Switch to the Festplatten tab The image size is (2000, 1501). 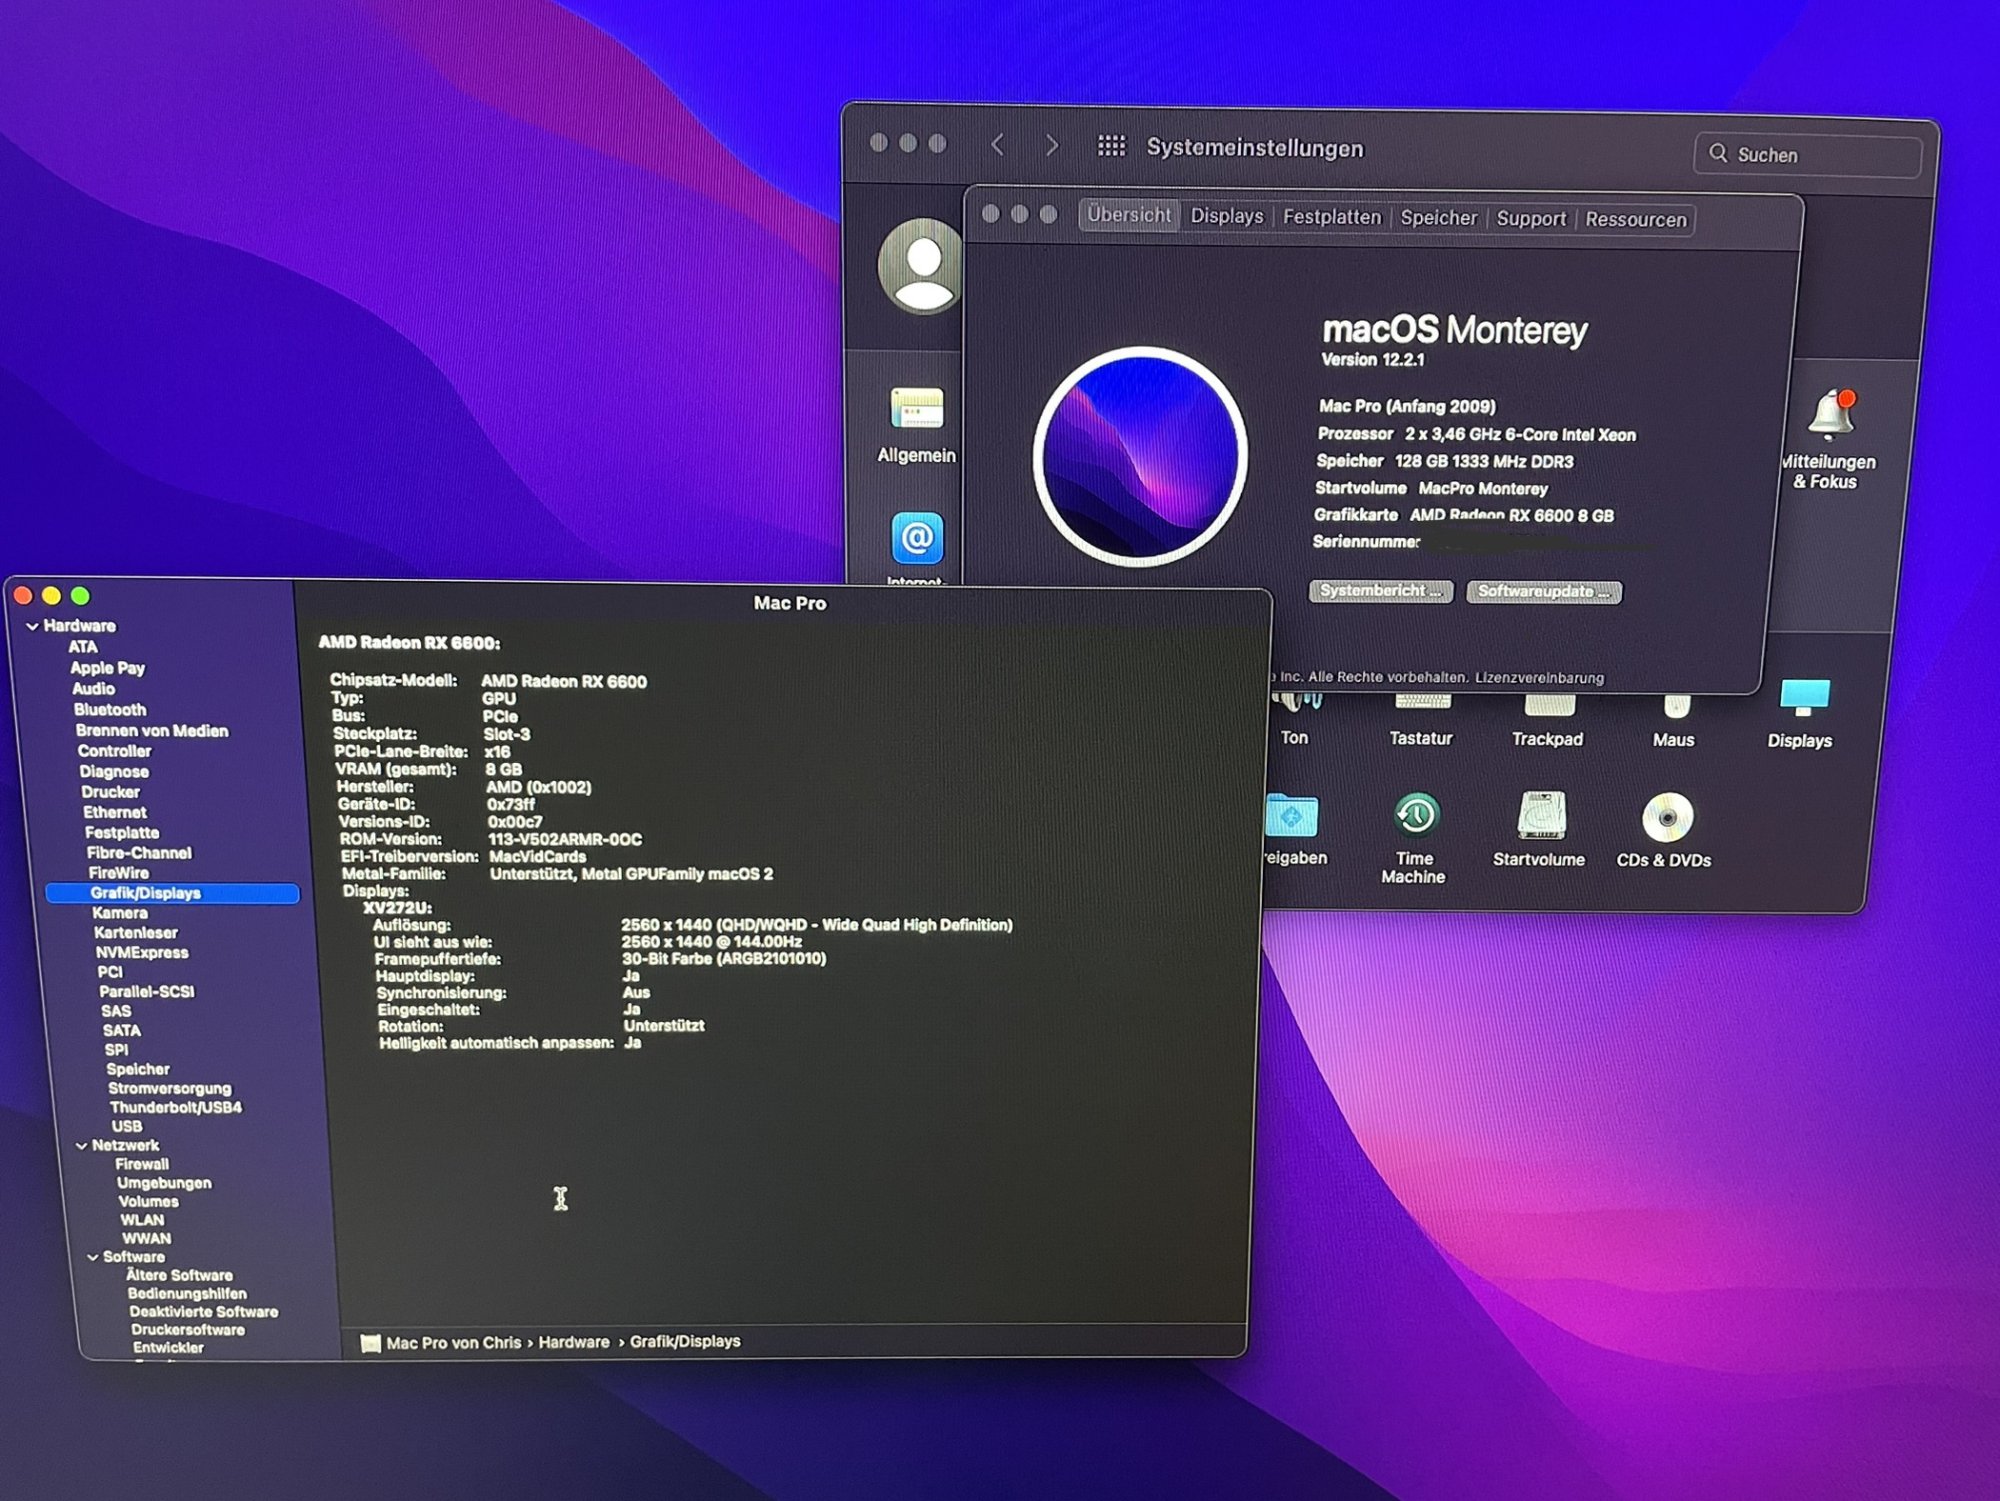coord(1331,217)
